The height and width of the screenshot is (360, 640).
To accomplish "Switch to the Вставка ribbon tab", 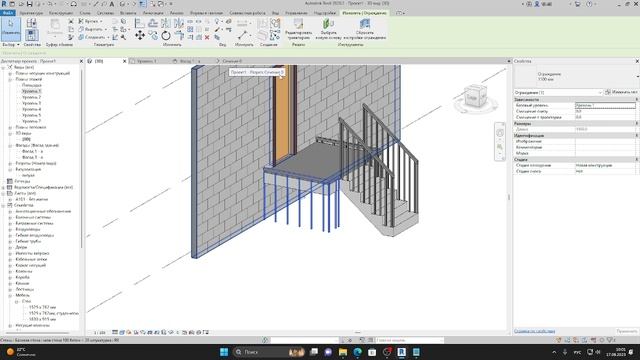I will pos(128,13).
